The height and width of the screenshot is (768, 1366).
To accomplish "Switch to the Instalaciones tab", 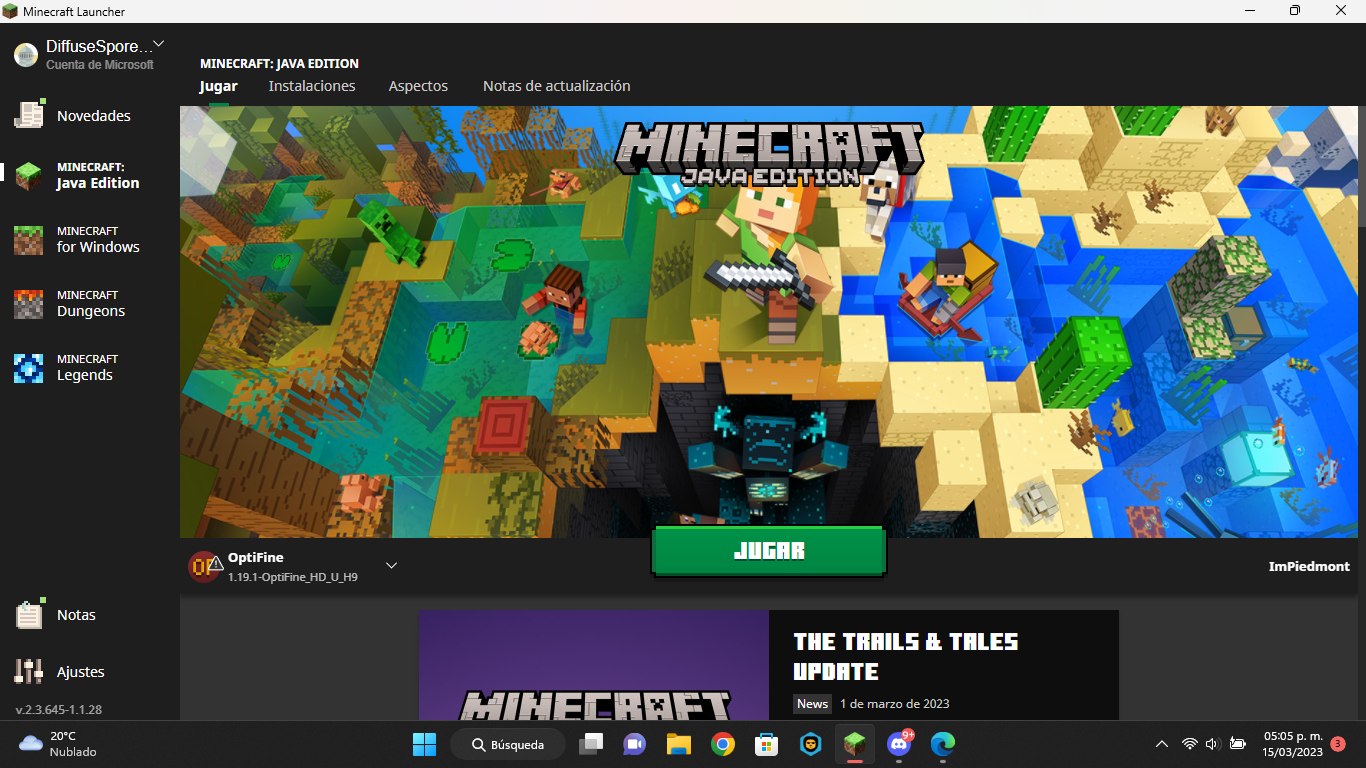I will (312, 86).
